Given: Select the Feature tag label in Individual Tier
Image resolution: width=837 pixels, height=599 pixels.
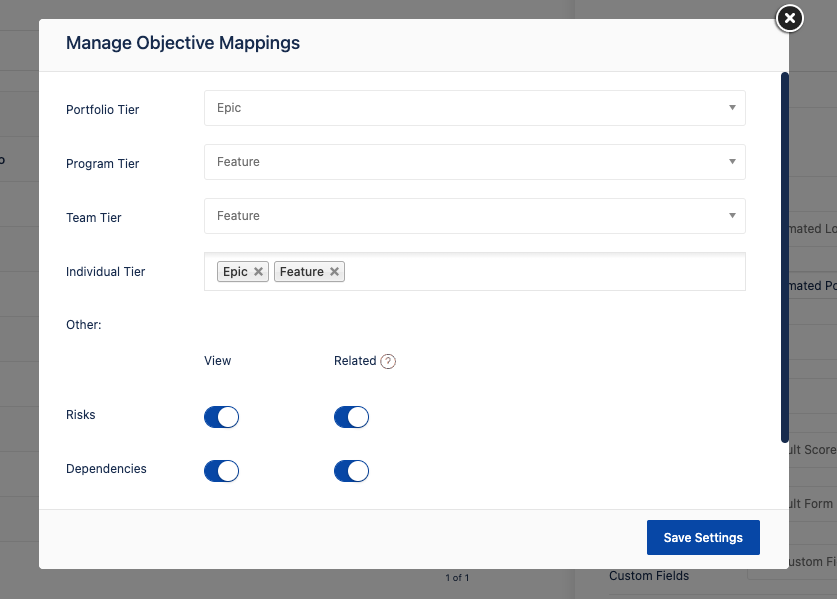Looking at the screenshot, I should click(x=301, y=272).
